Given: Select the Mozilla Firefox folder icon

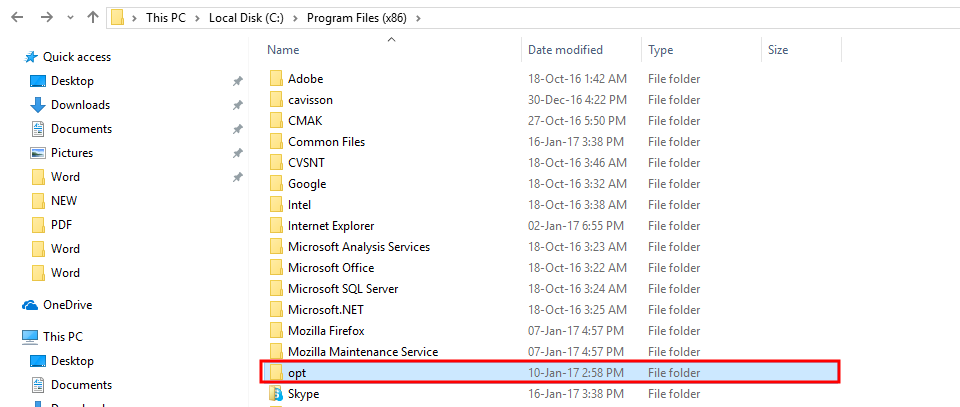Looking at the screenshot, I should 277,330.
